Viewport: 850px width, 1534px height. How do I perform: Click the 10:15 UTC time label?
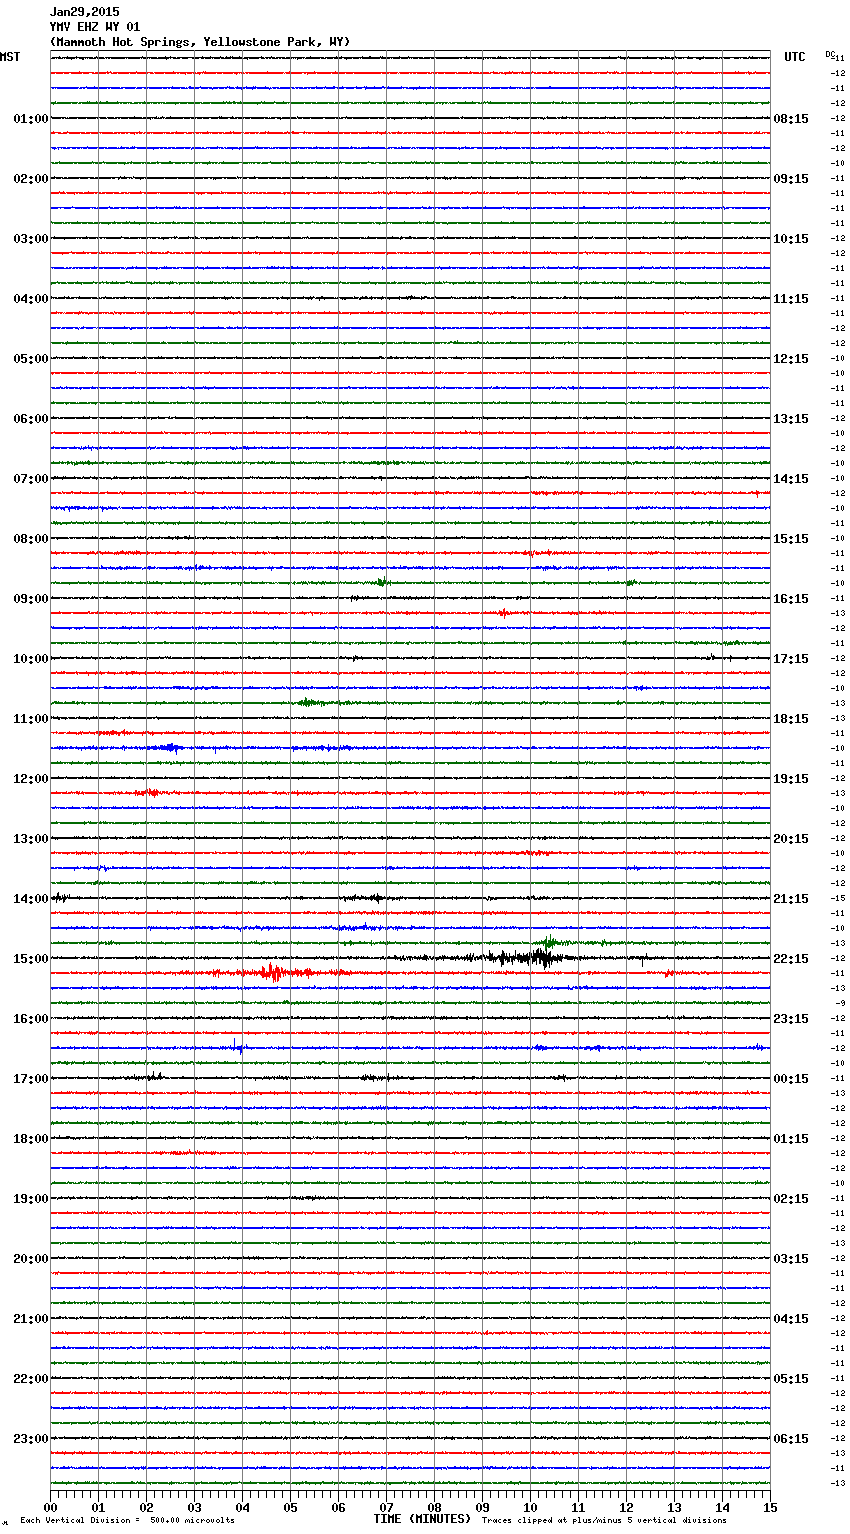pos(791,239)
